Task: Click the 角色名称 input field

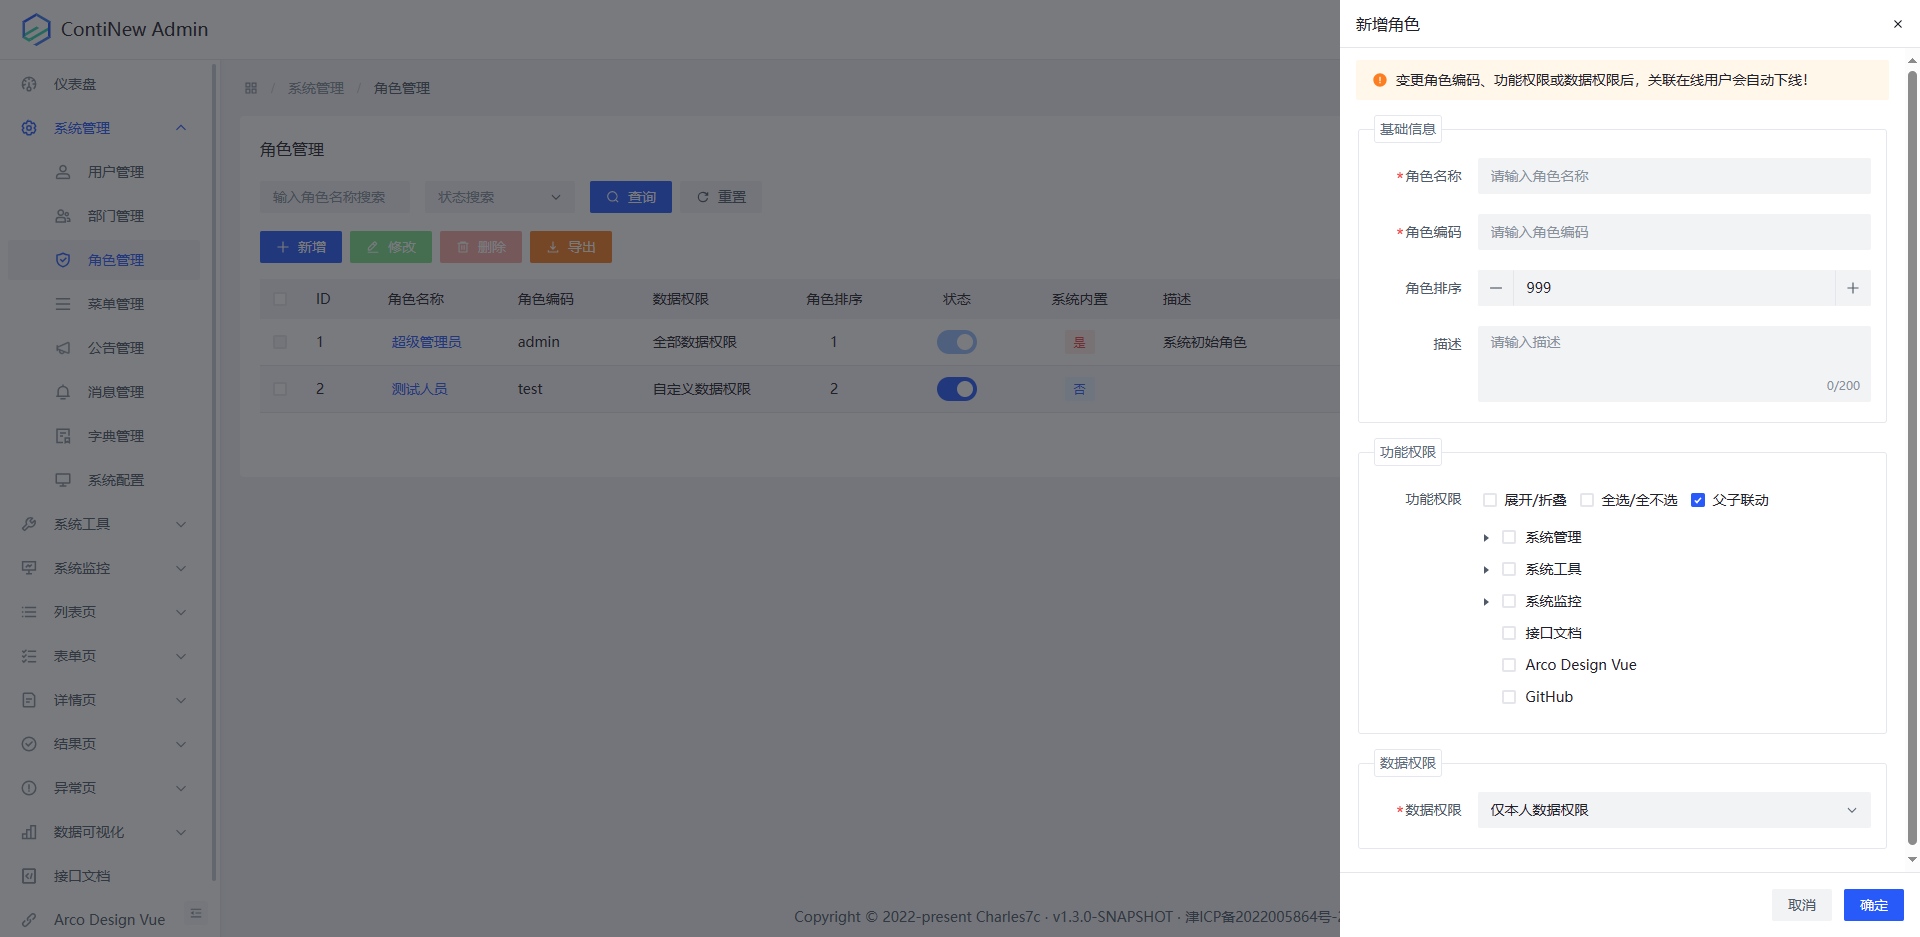Action: tap(1673, 176)
